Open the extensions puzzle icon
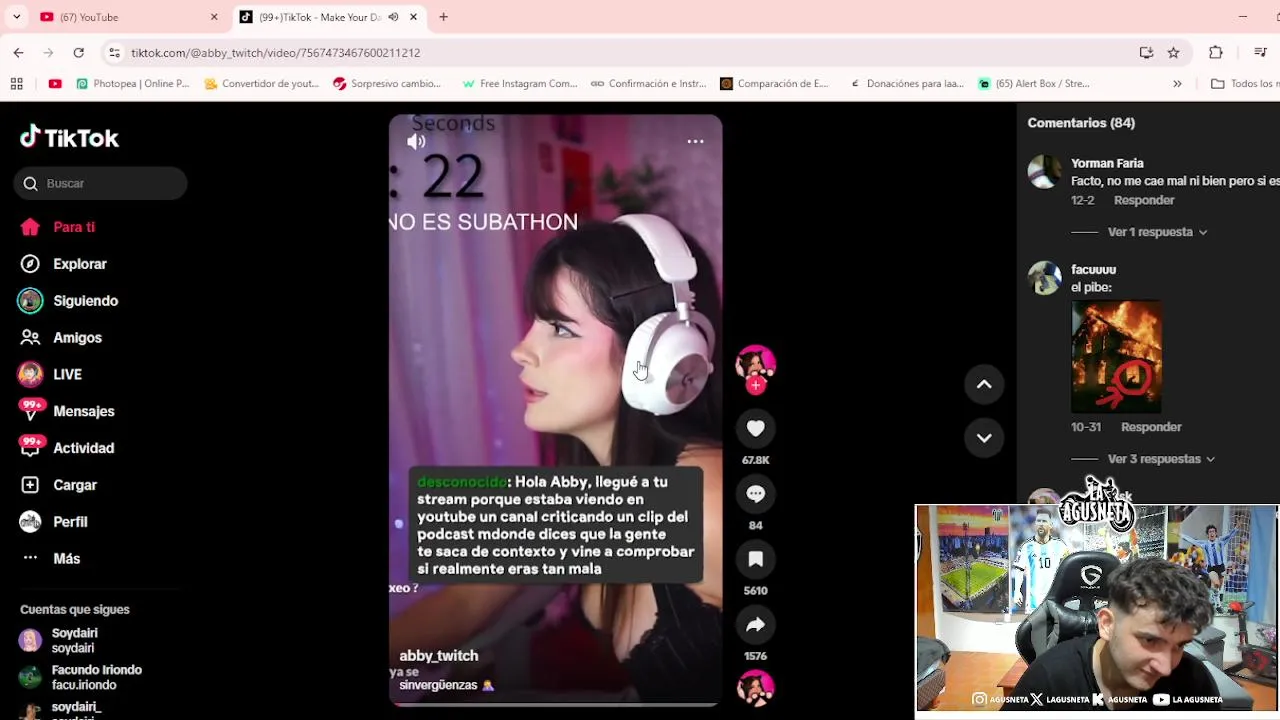1280x720 pixels. (x=1216, y=53)
